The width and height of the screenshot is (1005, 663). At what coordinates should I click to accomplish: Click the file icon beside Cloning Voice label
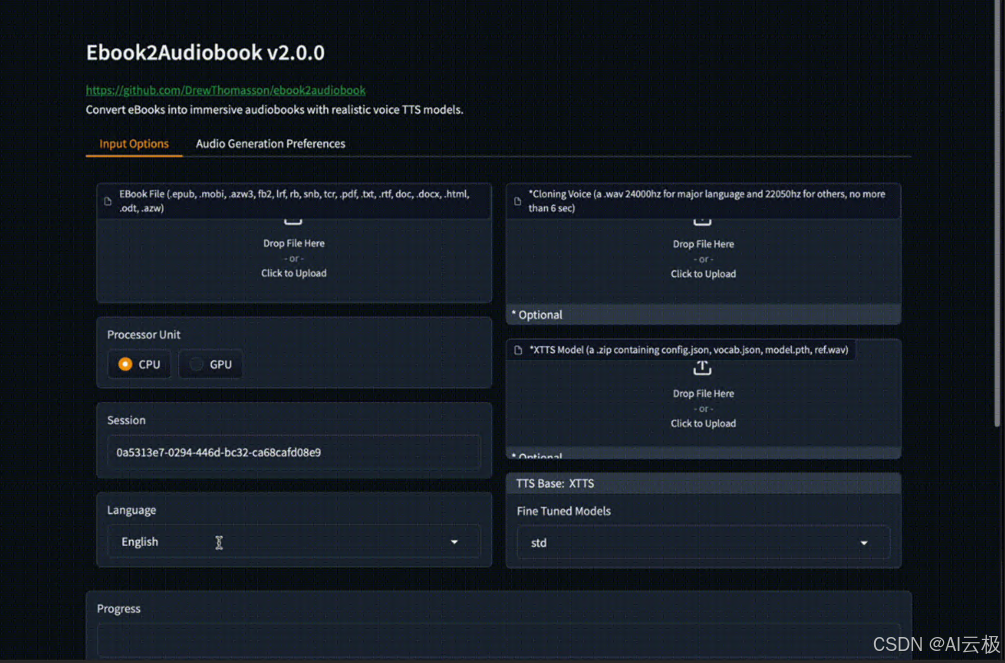pos(517,201)
